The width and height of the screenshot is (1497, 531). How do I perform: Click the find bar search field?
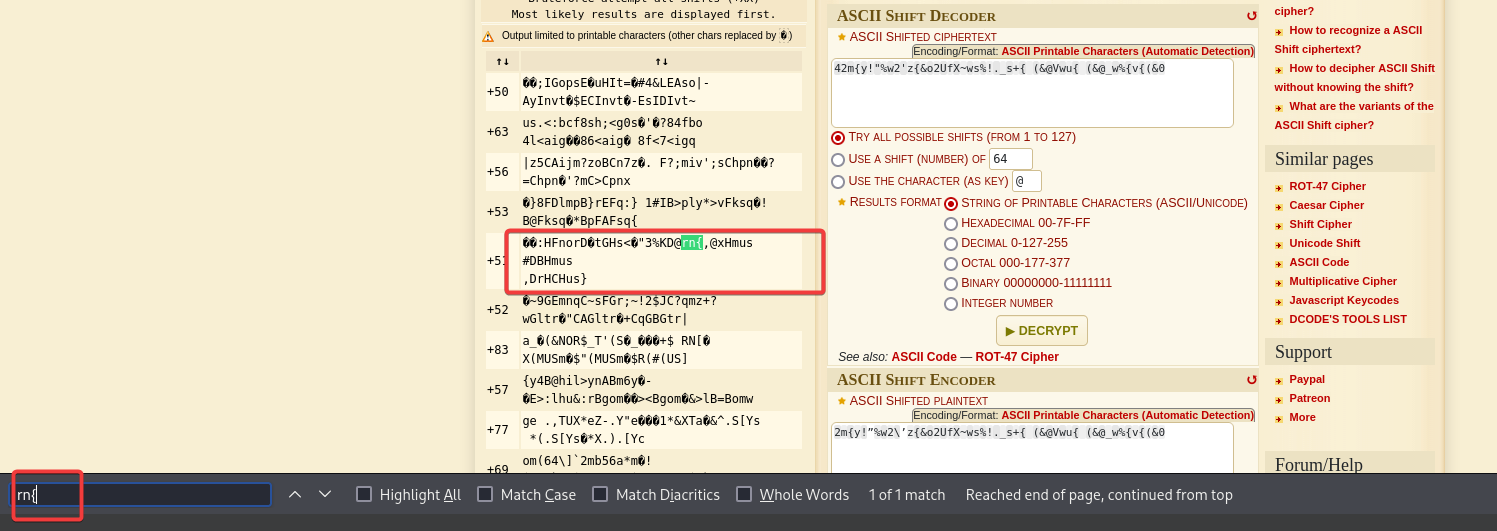(x=141, y=494)
